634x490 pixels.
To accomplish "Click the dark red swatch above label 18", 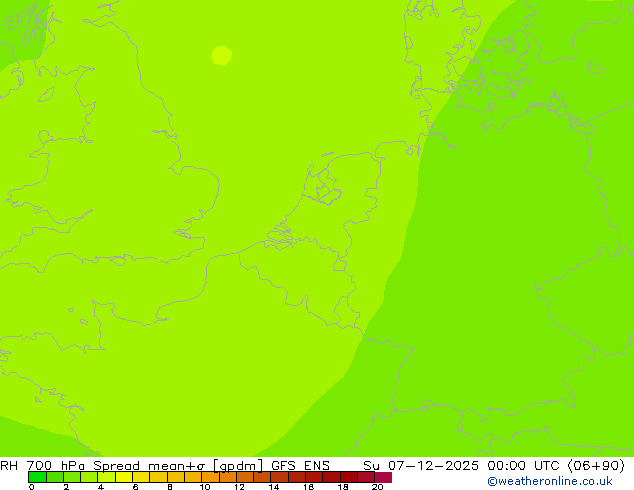I will click(349, 477).
